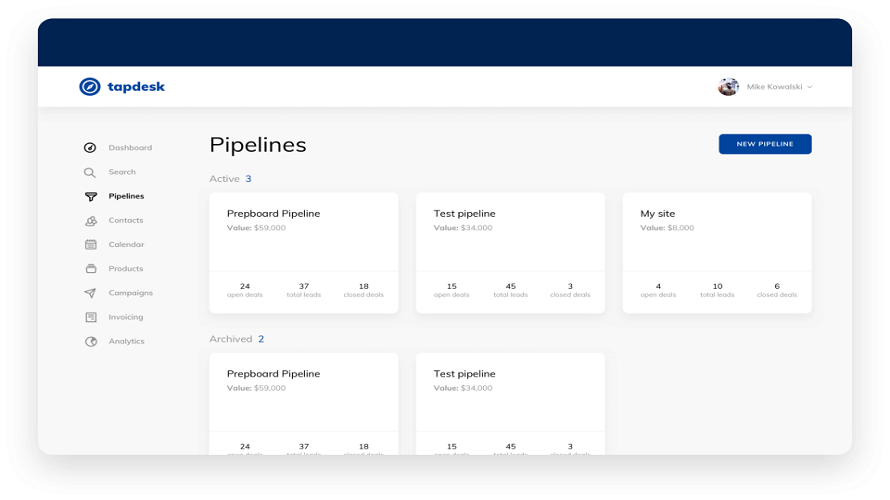This screenshot has height=500, width=890.
Task: Open the Analytics menu label
Action: pyautogui.click(x=126, y=342)
